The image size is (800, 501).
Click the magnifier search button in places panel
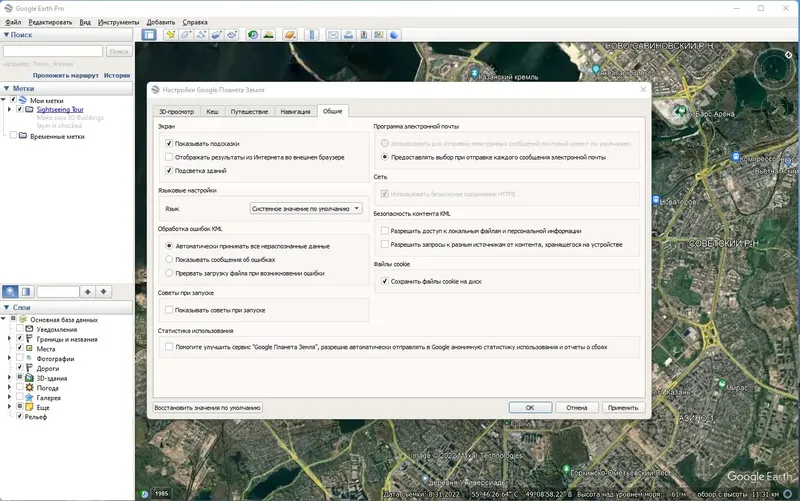pyautogui.click(x=10, y=291)
